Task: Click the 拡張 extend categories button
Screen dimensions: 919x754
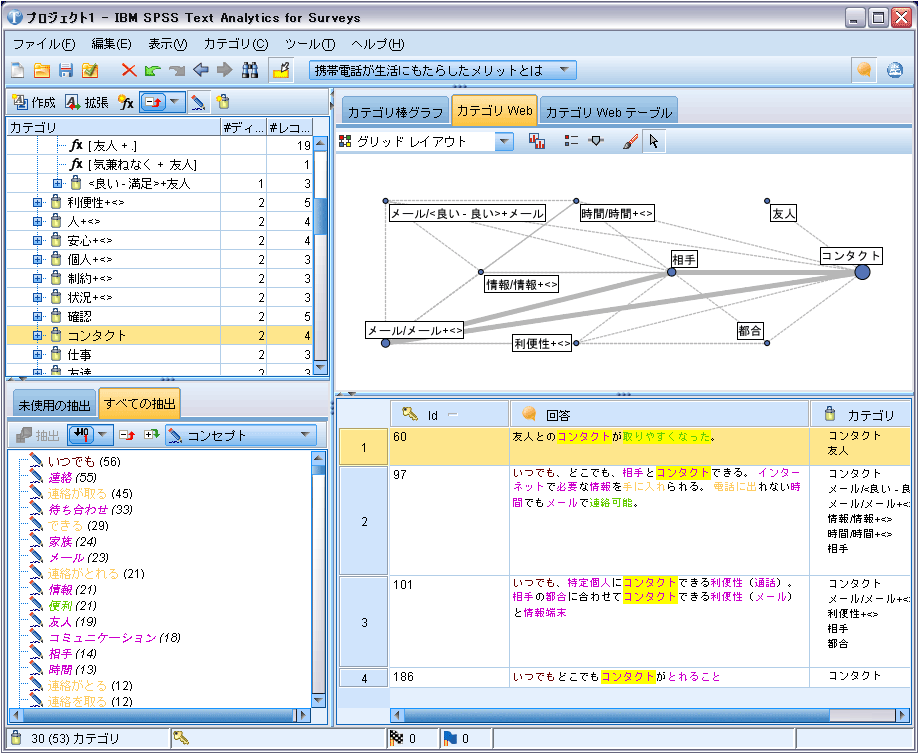Action: (x=87, y=103)
